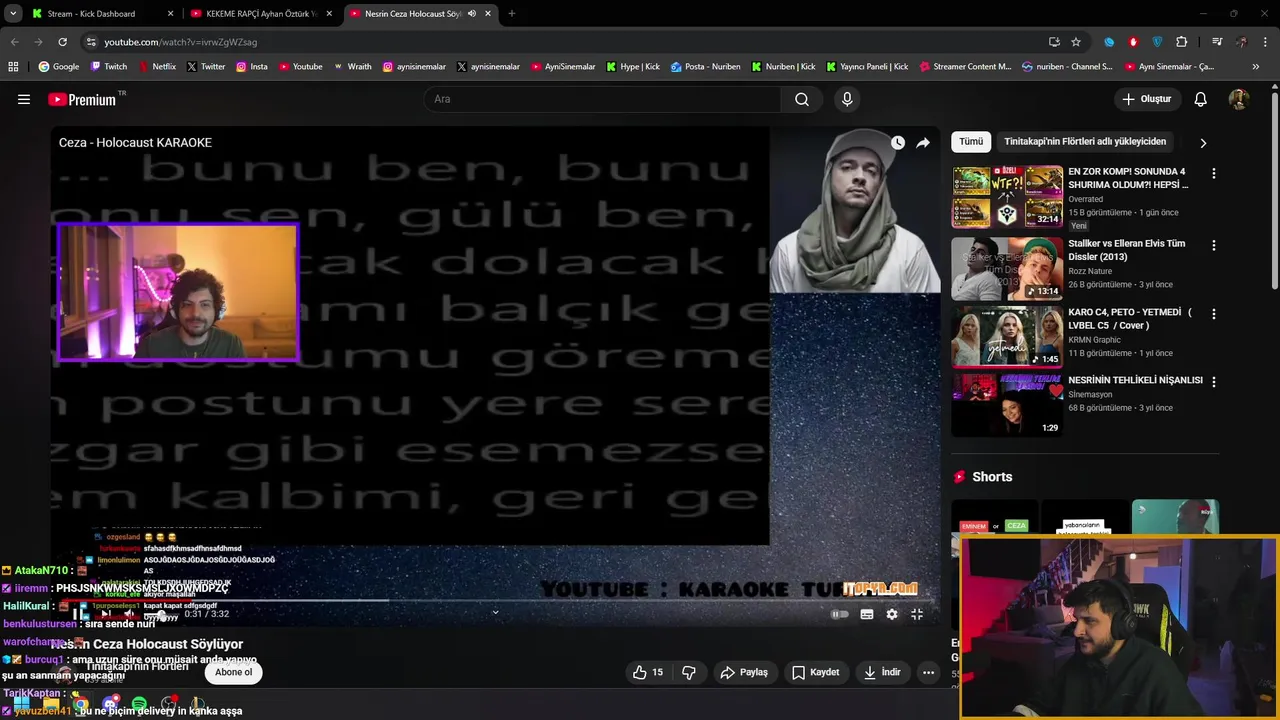Click the Paylaş share button
Viewport: 1280px width, 720px height.
coord(744,672)
